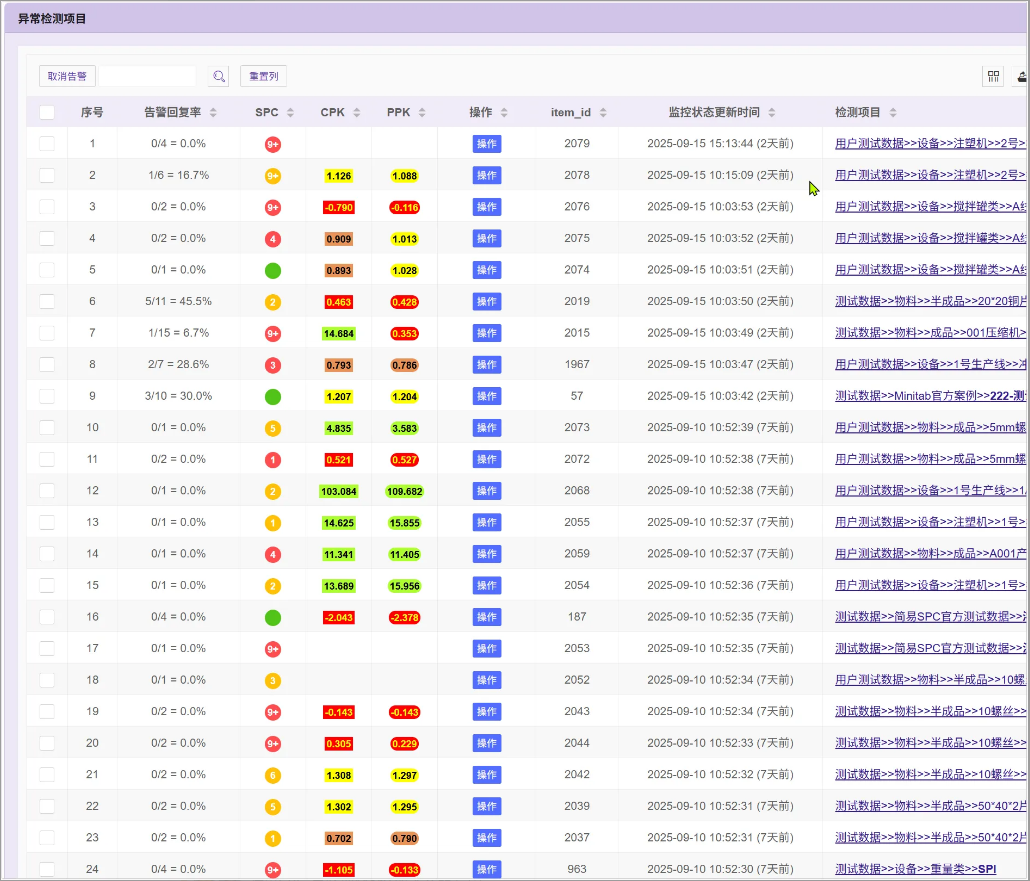The image size is (1030, 881).
Task: Click the red 9+ SPC badge in row 1
Action: [x=273, y=144]
